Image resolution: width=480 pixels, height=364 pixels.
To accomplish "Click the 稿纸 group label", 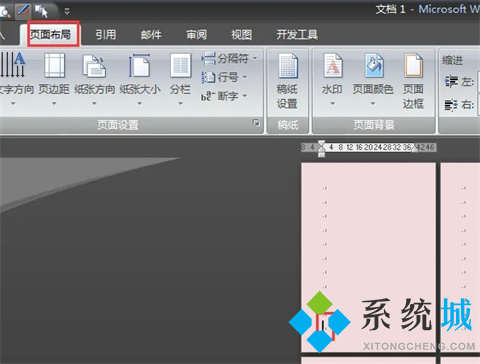I will (x=288, y=125).
